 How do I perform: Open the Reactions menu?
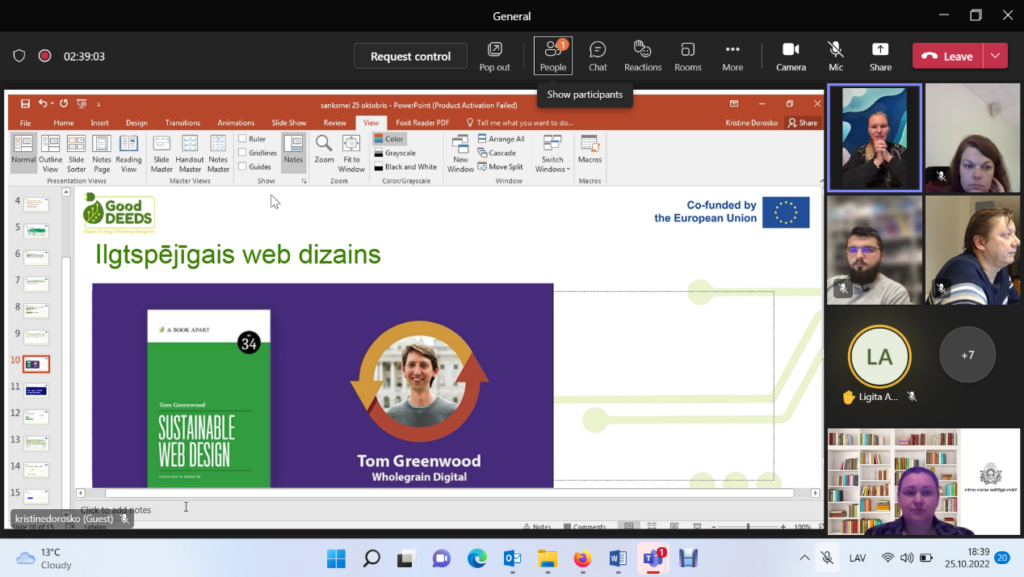coord(643,56)
